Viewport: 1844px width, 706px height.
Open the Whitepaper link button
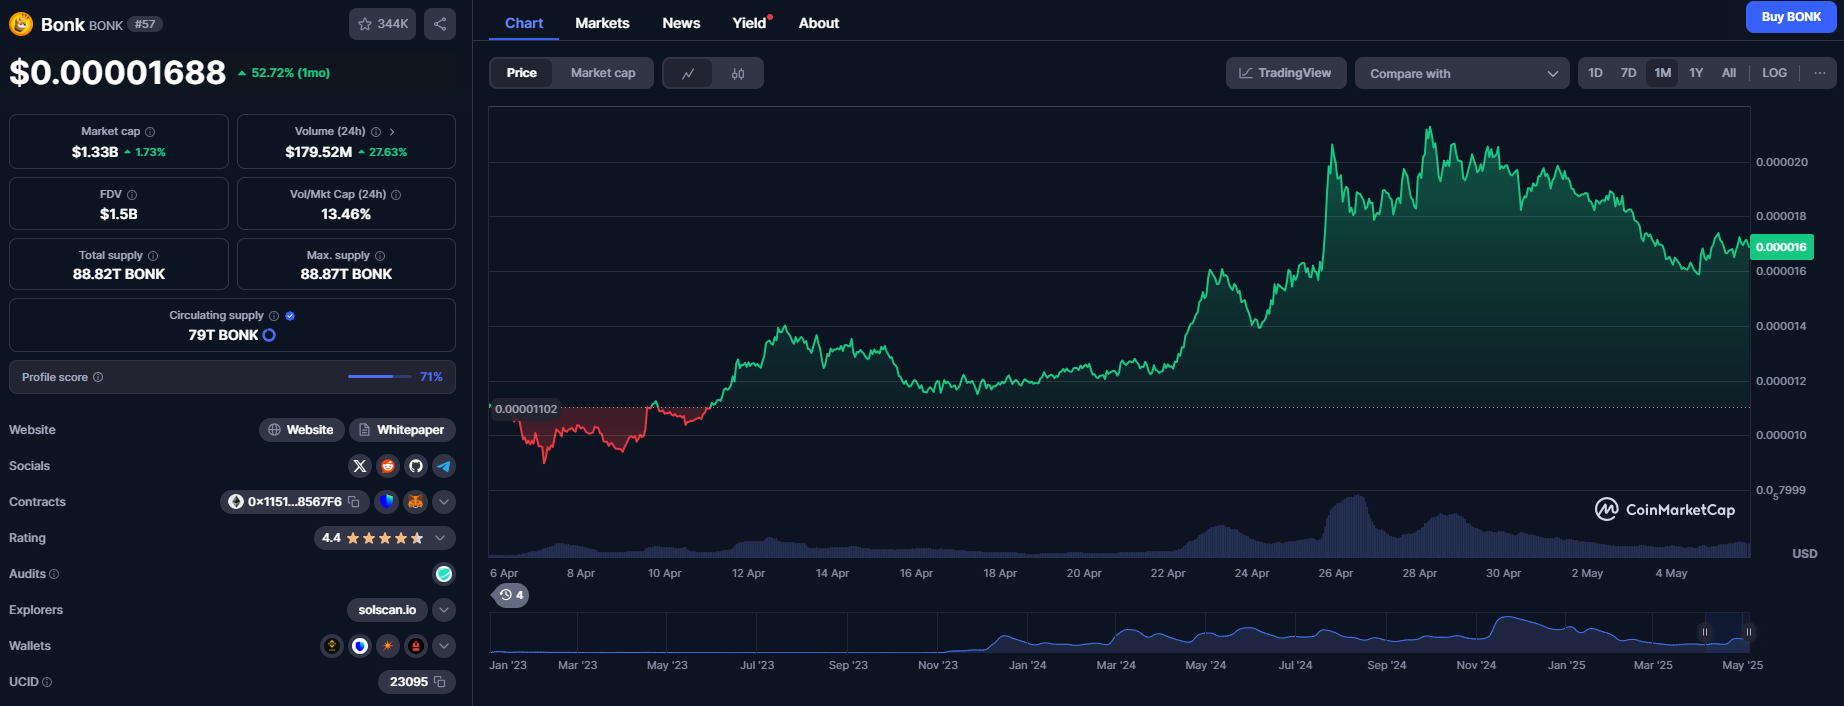tap(402, 430)
